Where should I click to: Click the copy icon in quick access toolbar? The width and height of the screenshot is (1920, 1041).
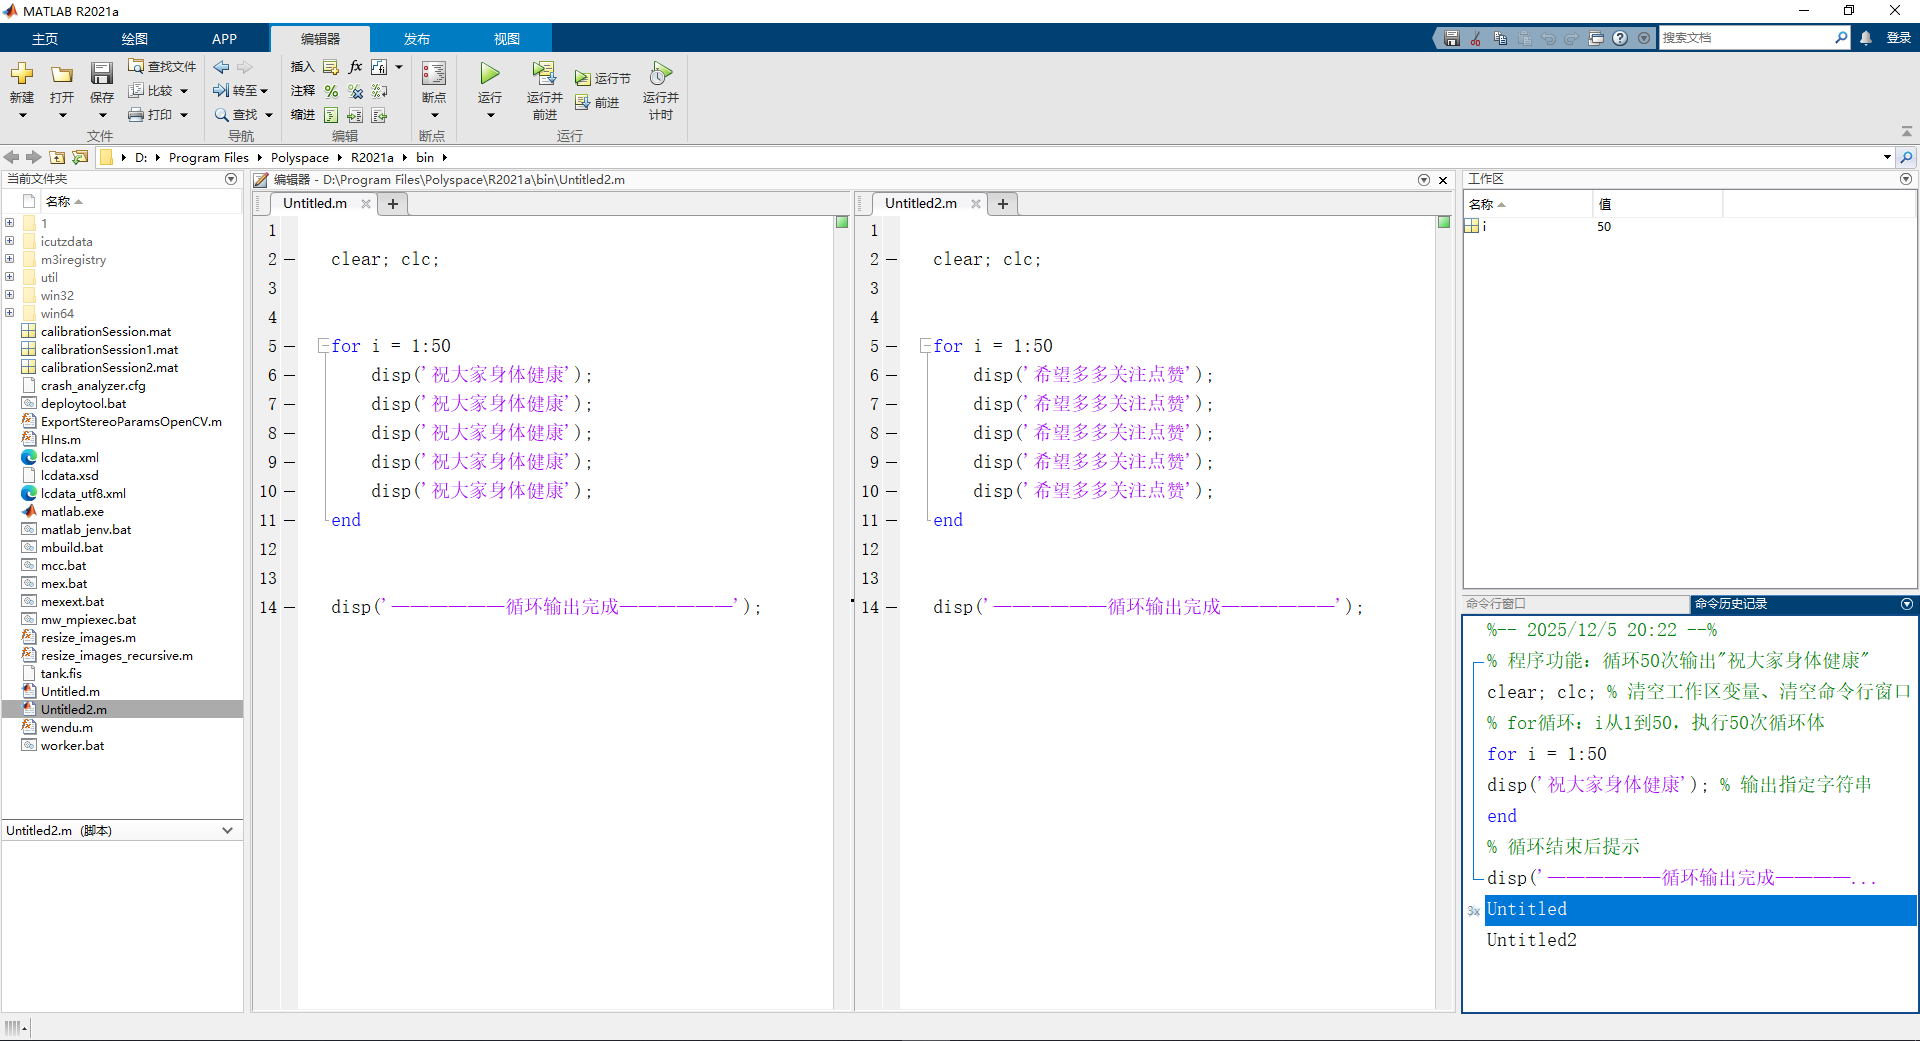pos(1500,38)
